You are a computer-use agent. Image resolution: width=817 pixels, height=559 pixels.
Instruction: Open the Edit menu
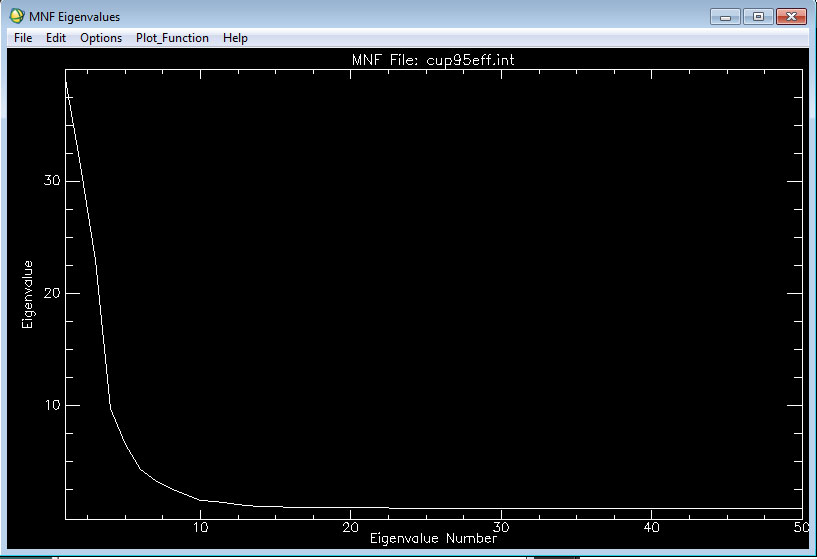click(x=55, y=38)
